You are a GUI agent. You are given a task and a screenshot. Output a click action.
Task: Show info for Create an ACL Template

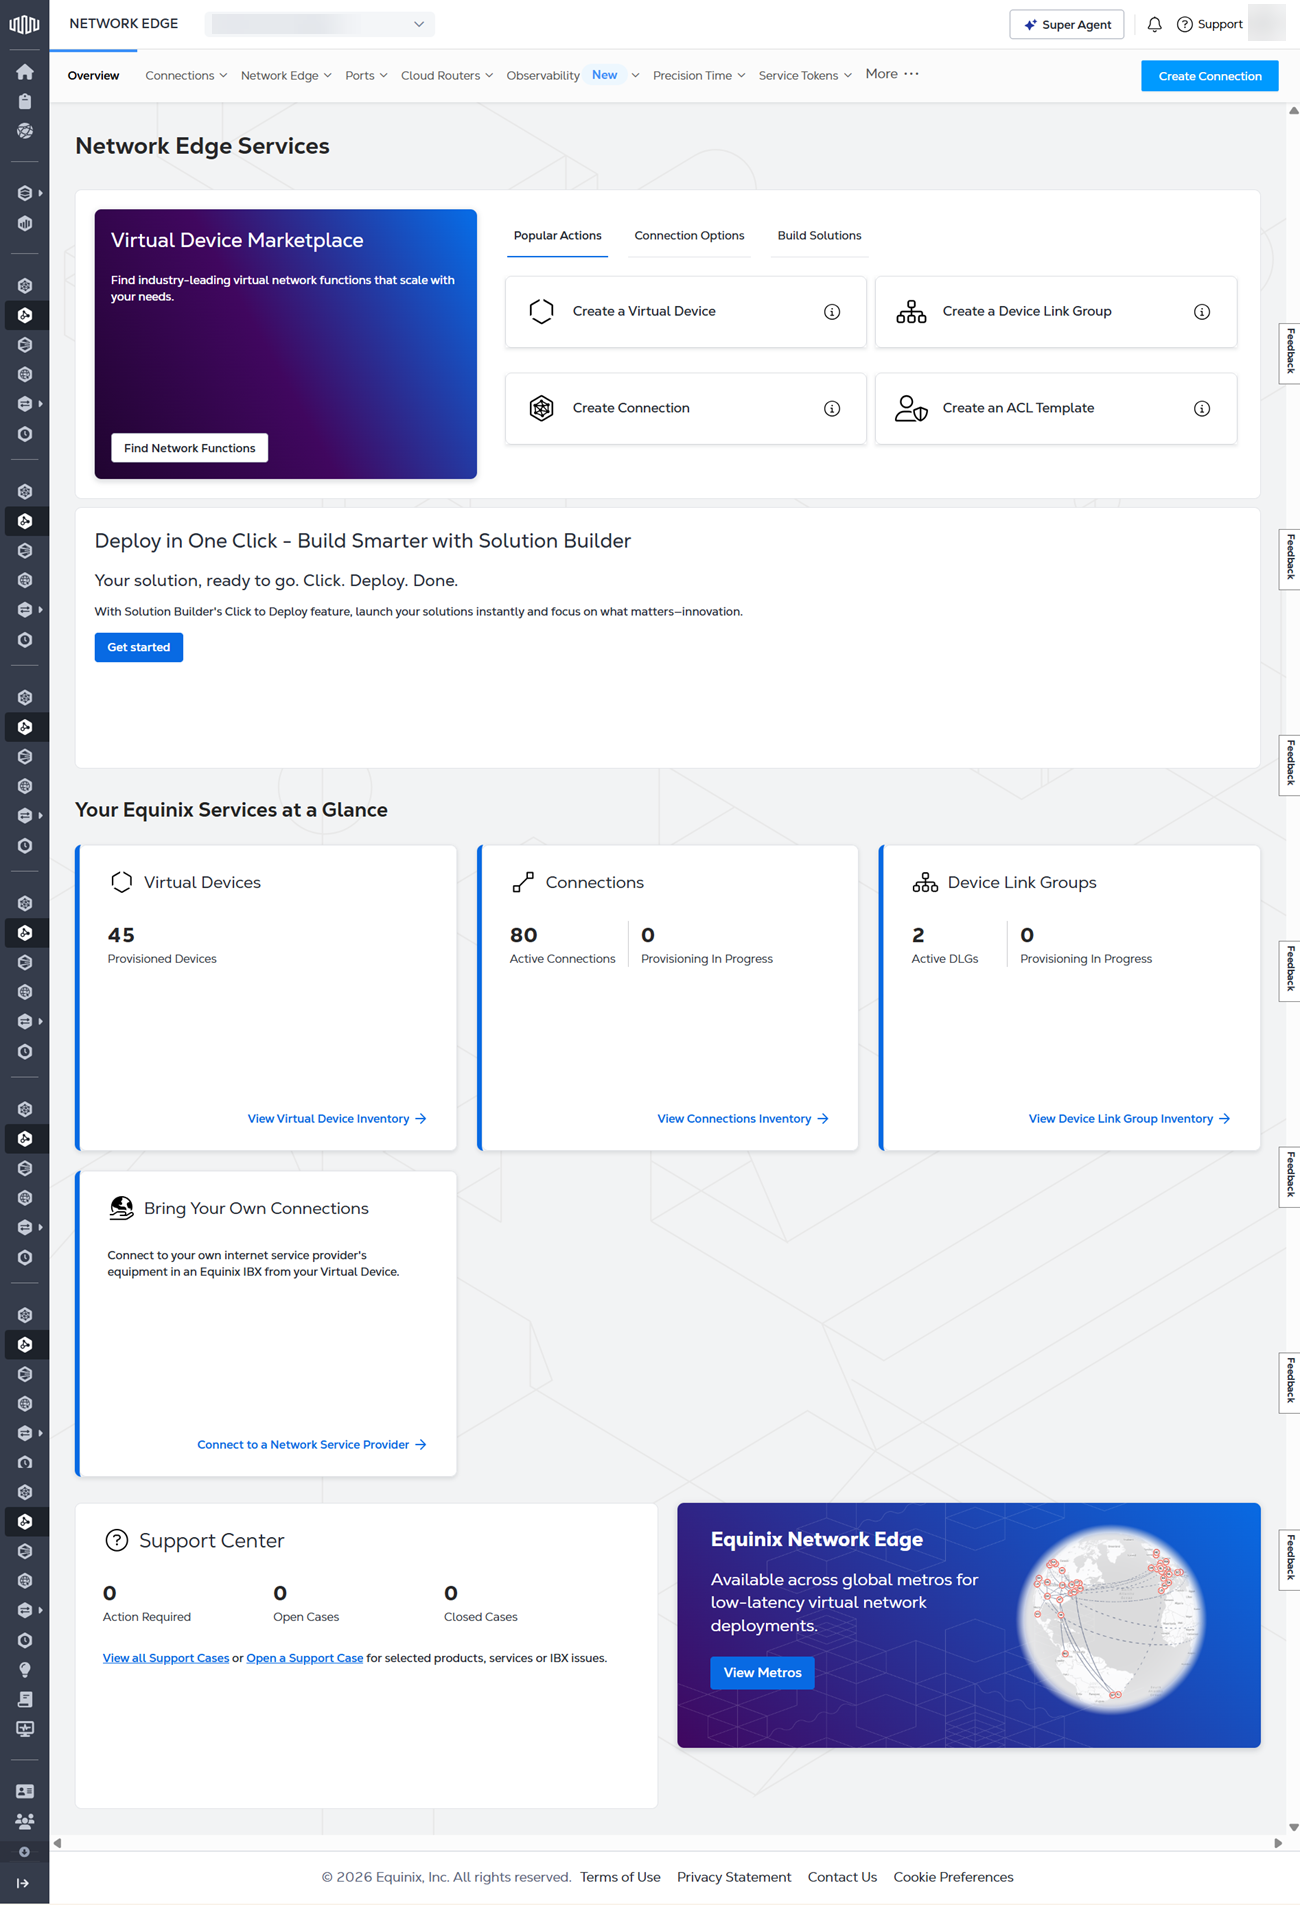coord(1202,409)
